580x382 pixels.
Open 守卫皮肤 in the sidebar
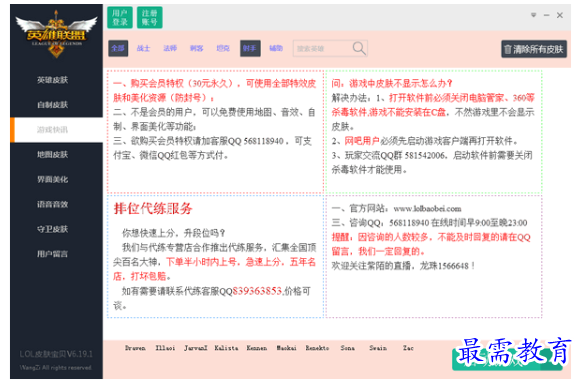pos(53,229)
